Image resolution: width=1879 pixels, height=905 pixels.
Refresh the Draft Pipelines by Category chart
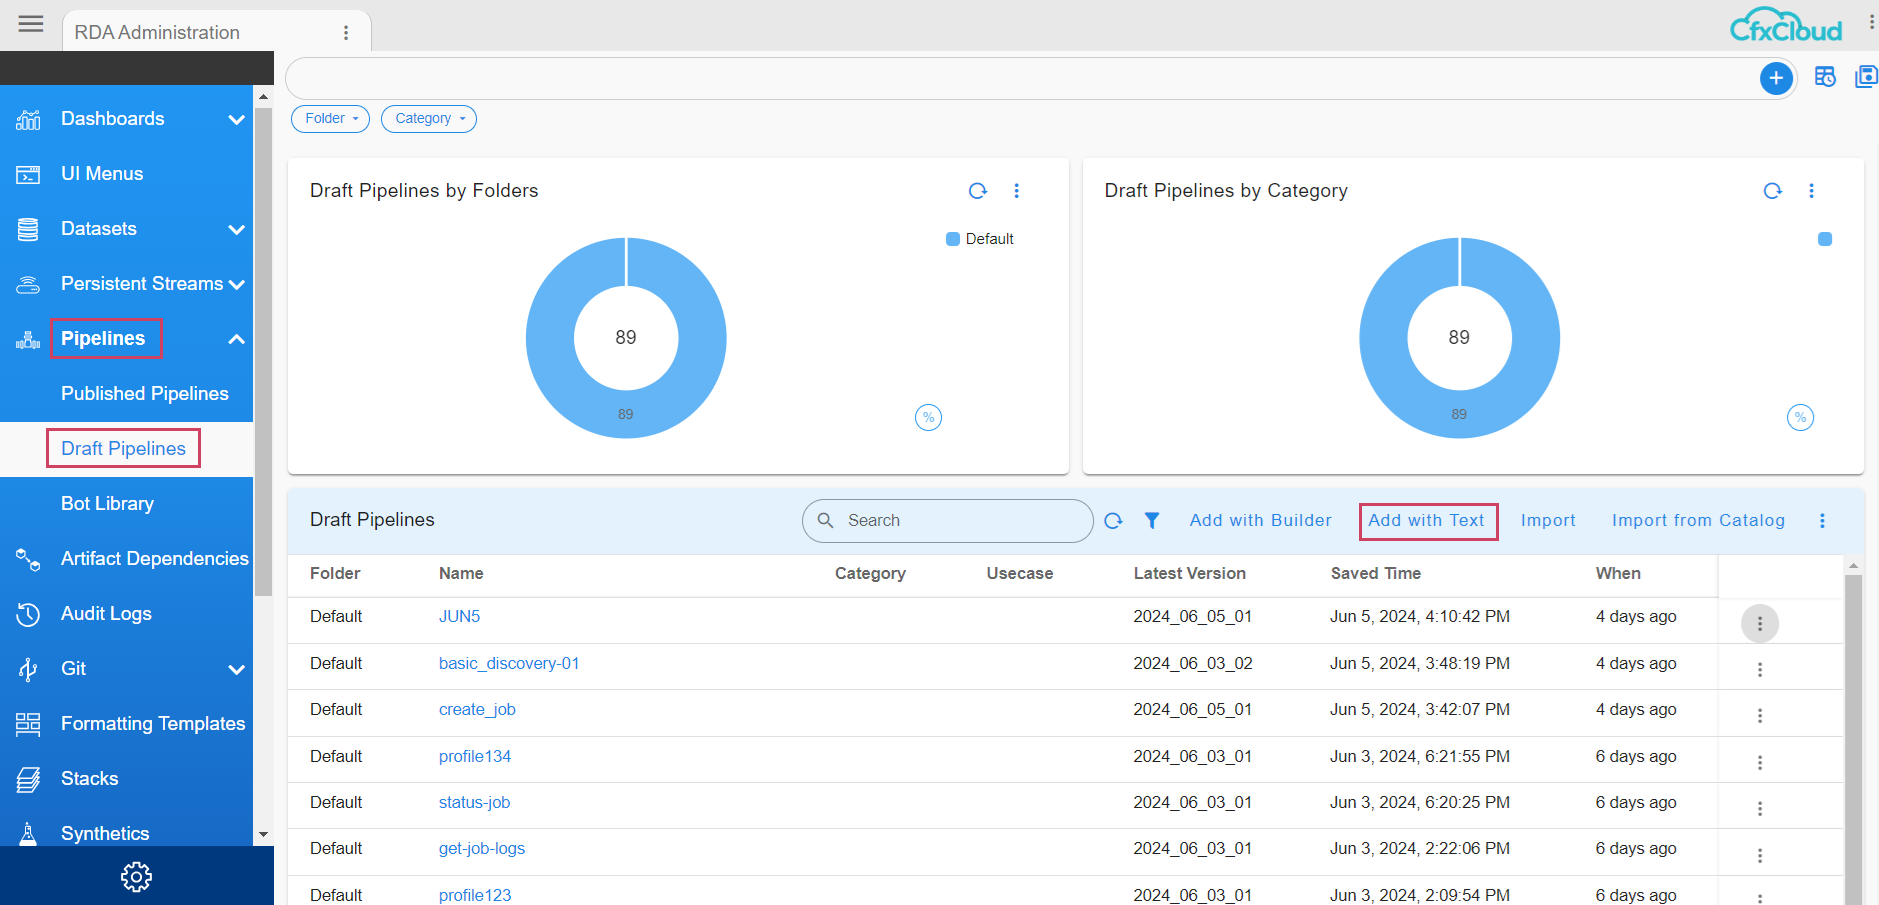click(1772, 191)
